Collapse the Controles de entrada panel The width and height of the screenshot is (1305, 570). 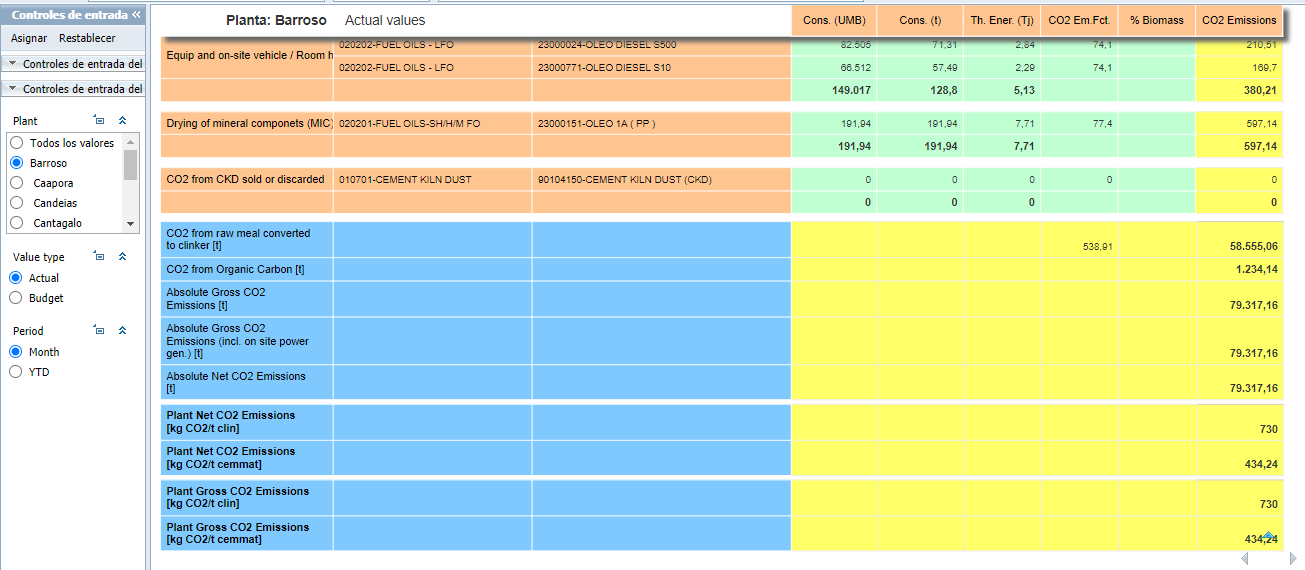point(136,15)
